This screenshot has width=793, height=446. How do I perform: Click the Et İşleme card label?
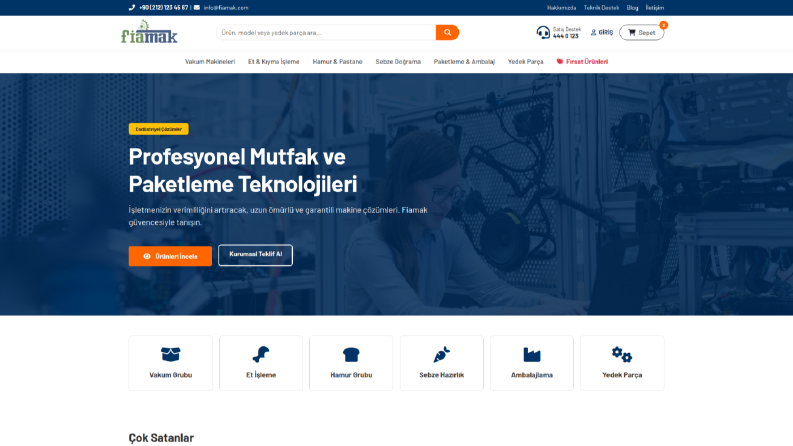(x=261, y=375)
